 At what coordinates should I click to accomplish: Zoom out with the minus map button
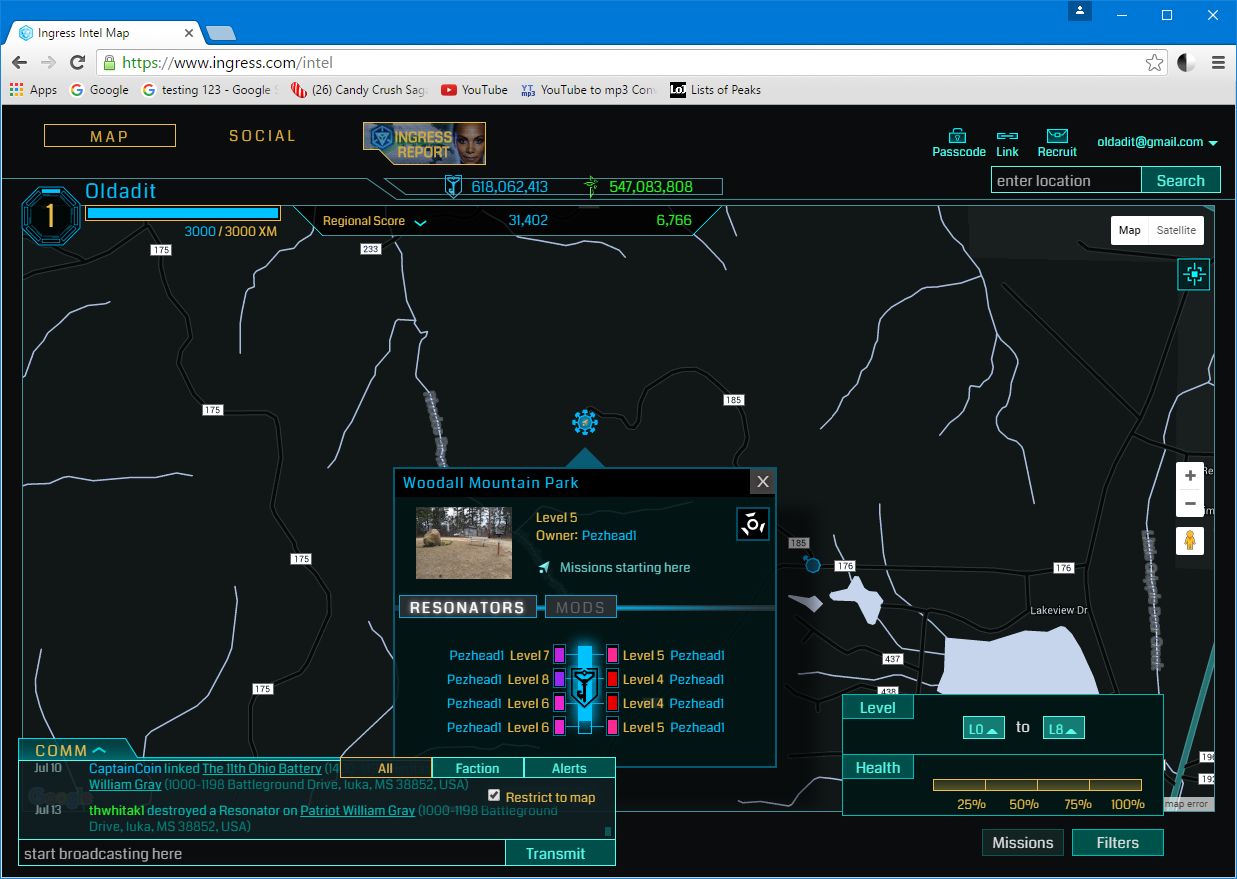coord(1190,504)
